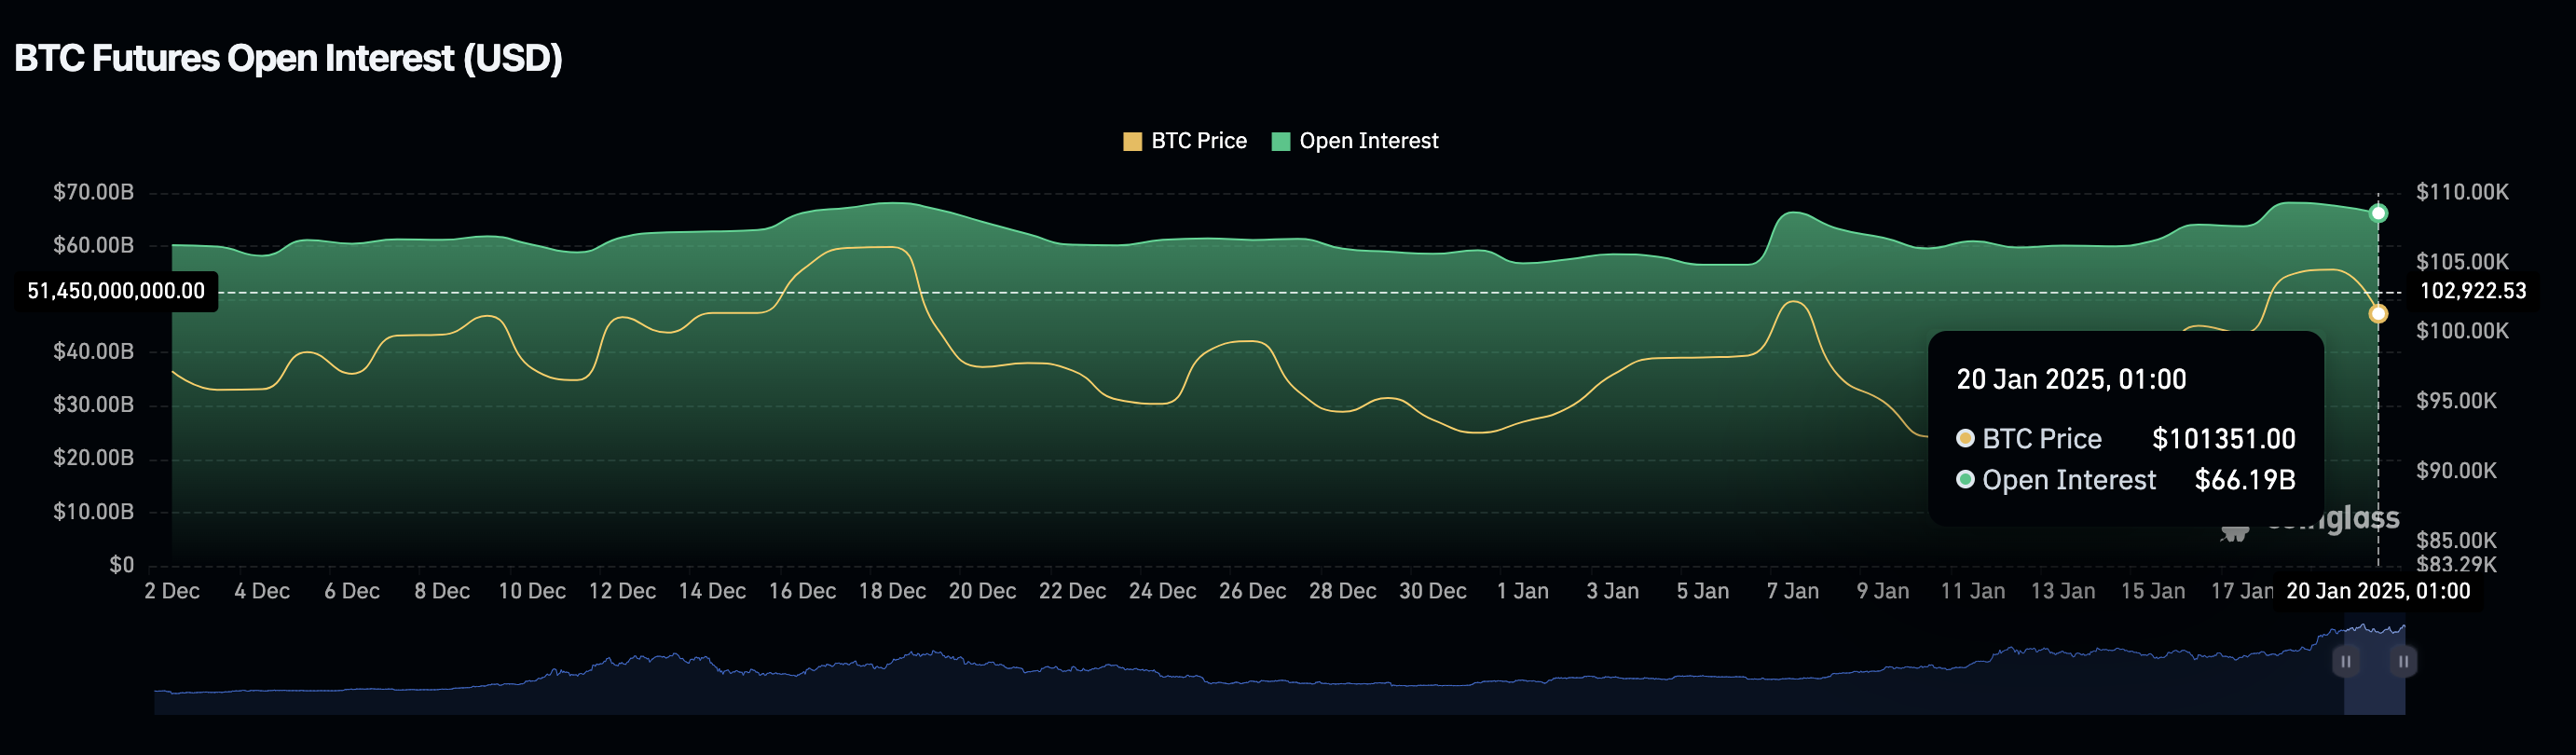Click the 12 Dec date label
2576x755 pixels.
click(x=622, y=591)
